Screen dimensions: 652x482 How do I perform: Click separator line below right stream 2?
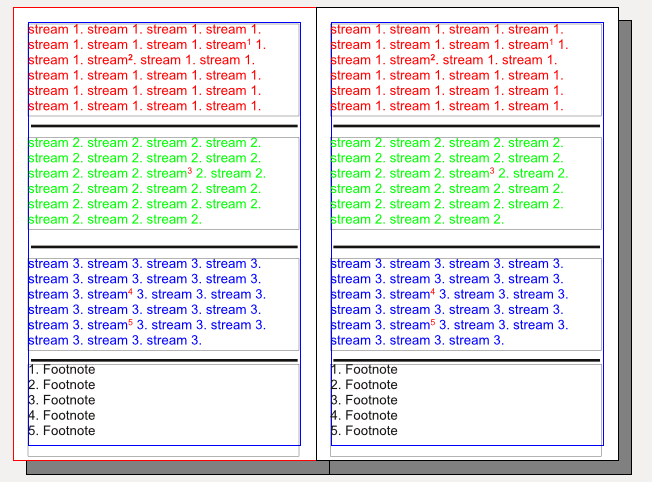(466, 246)
